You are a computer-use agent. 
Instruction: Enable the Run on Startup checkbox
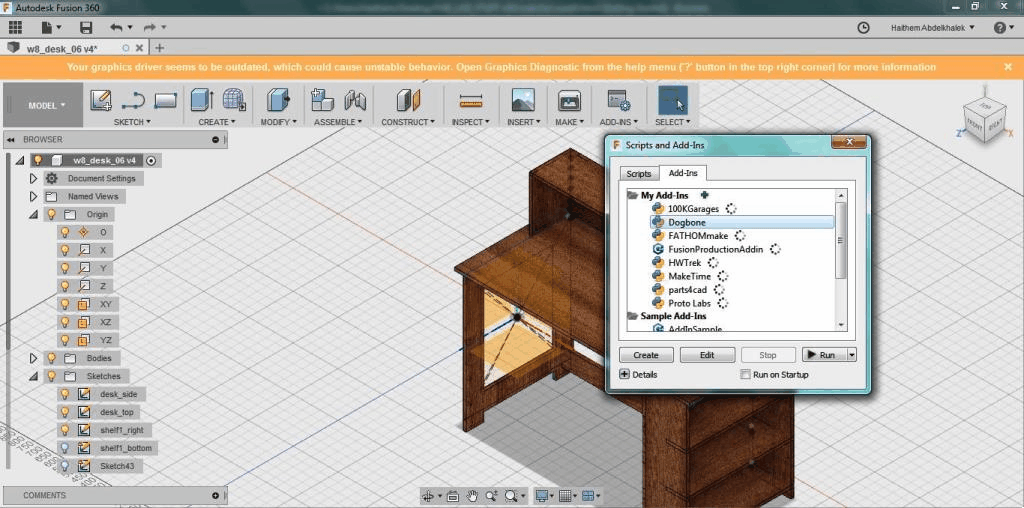[745, 375]
